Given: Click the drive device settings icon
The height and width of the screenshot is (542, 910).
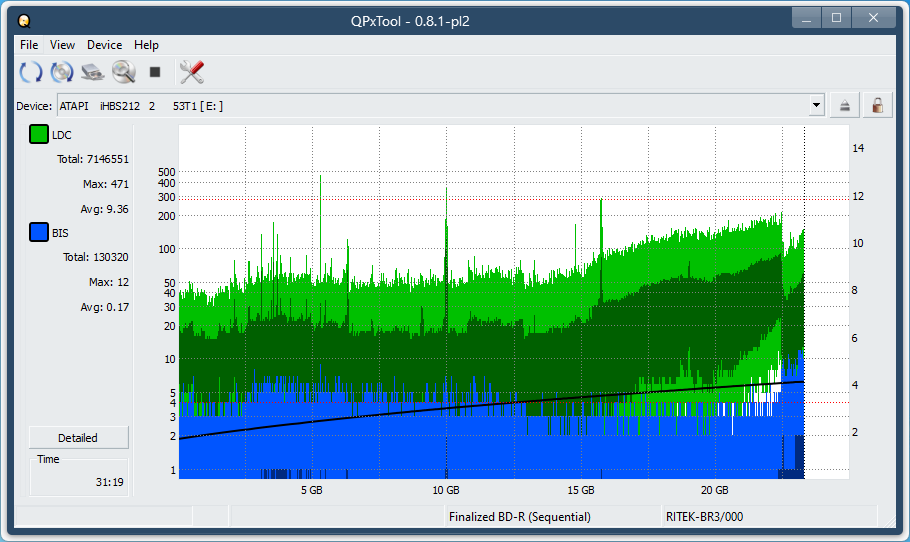Looking at the screenshot, I should pos(92,73).
